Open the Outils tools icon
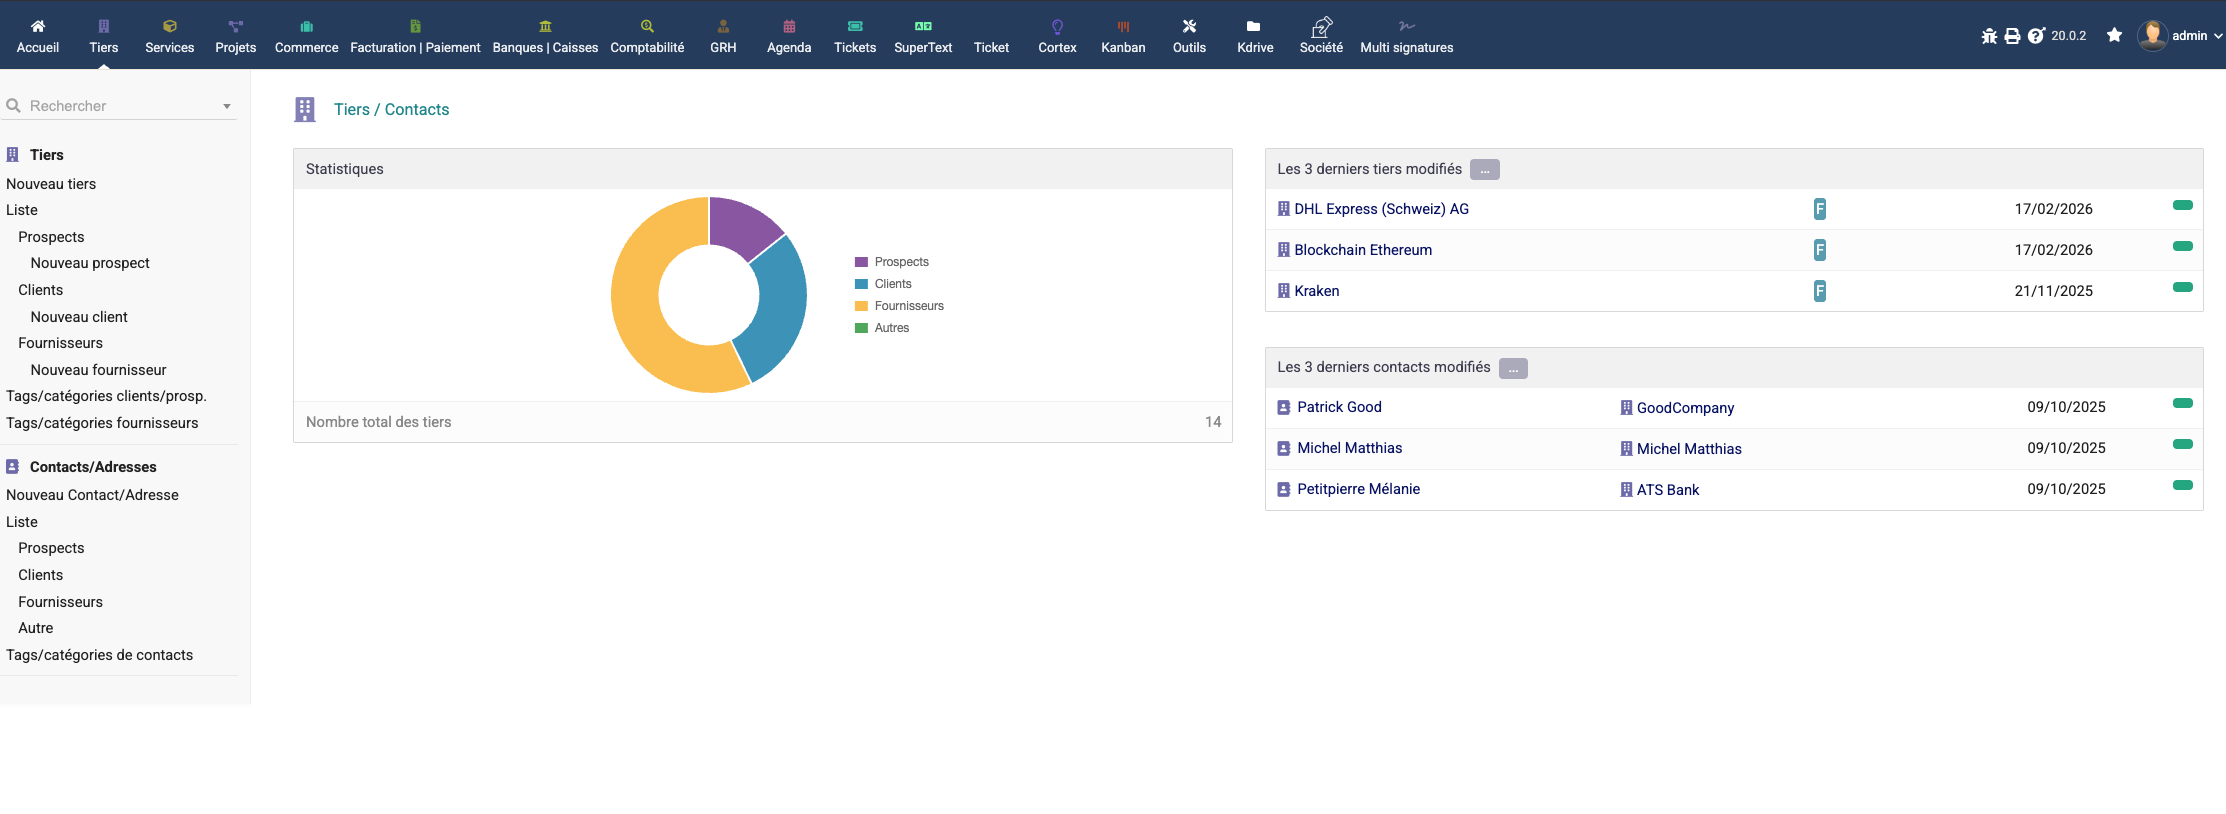2226x814 pixels. [1189, 27]
